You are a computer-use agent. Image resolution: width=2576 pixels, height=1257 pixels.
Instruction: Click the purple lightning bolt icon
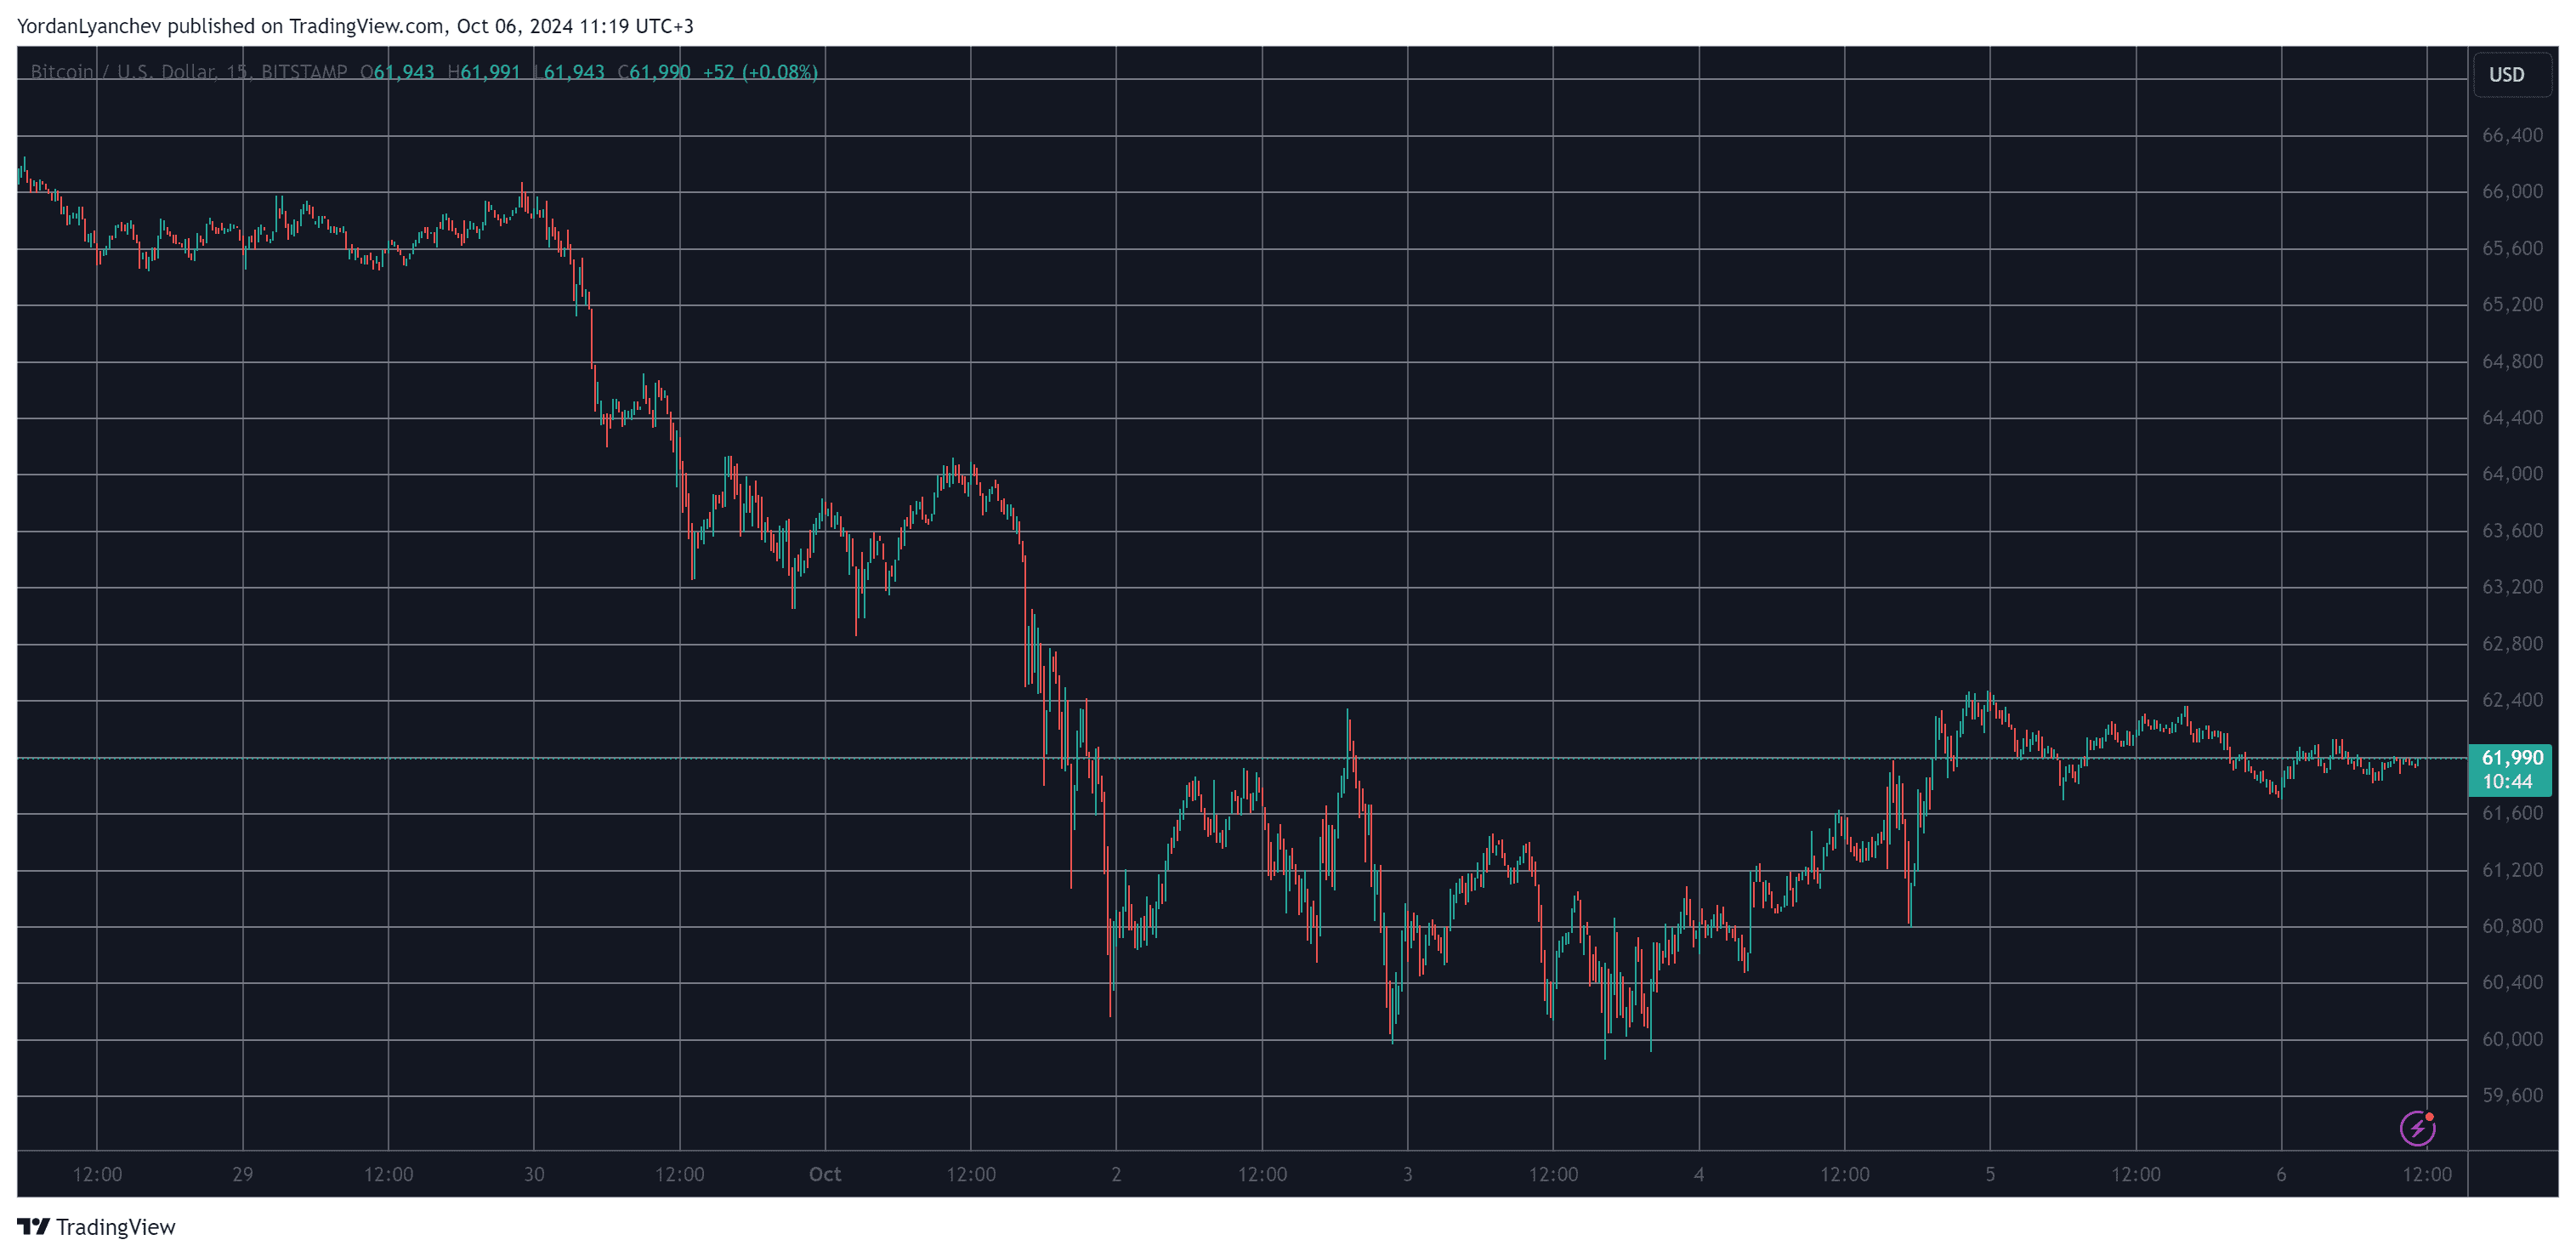(2417, 1128)
